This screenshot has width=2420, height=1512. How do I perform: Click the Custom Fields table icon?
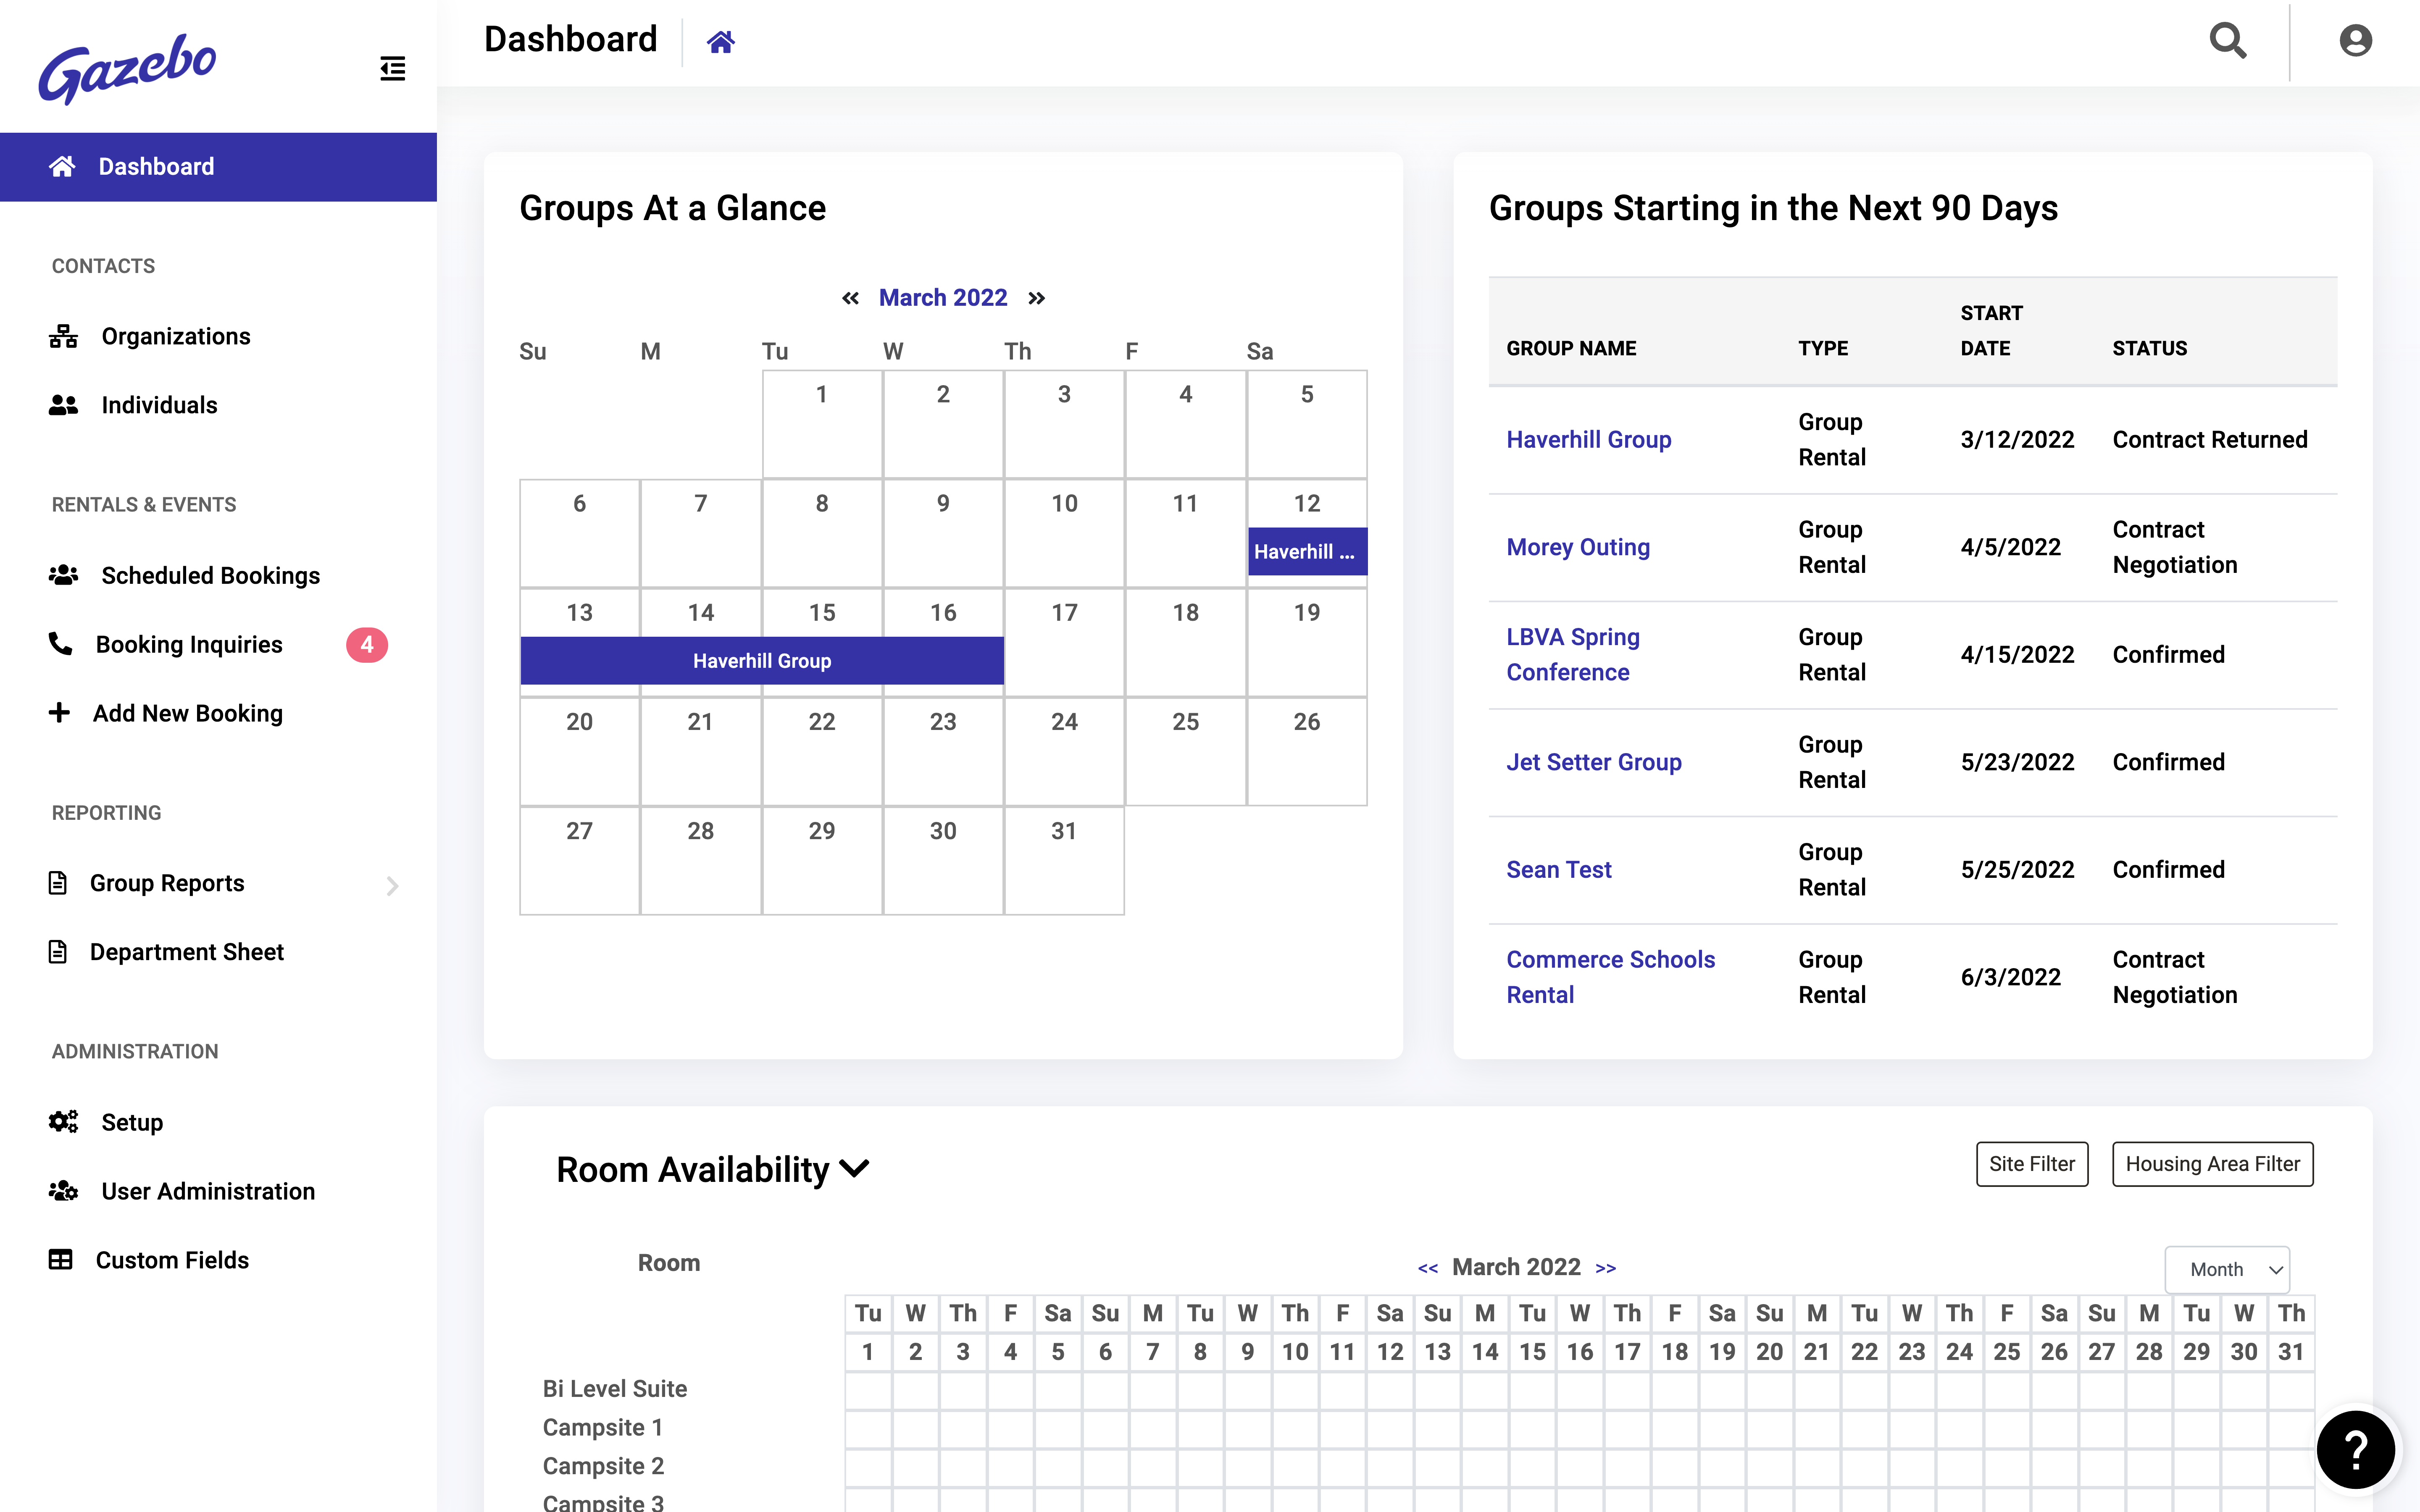(60, 1260)
